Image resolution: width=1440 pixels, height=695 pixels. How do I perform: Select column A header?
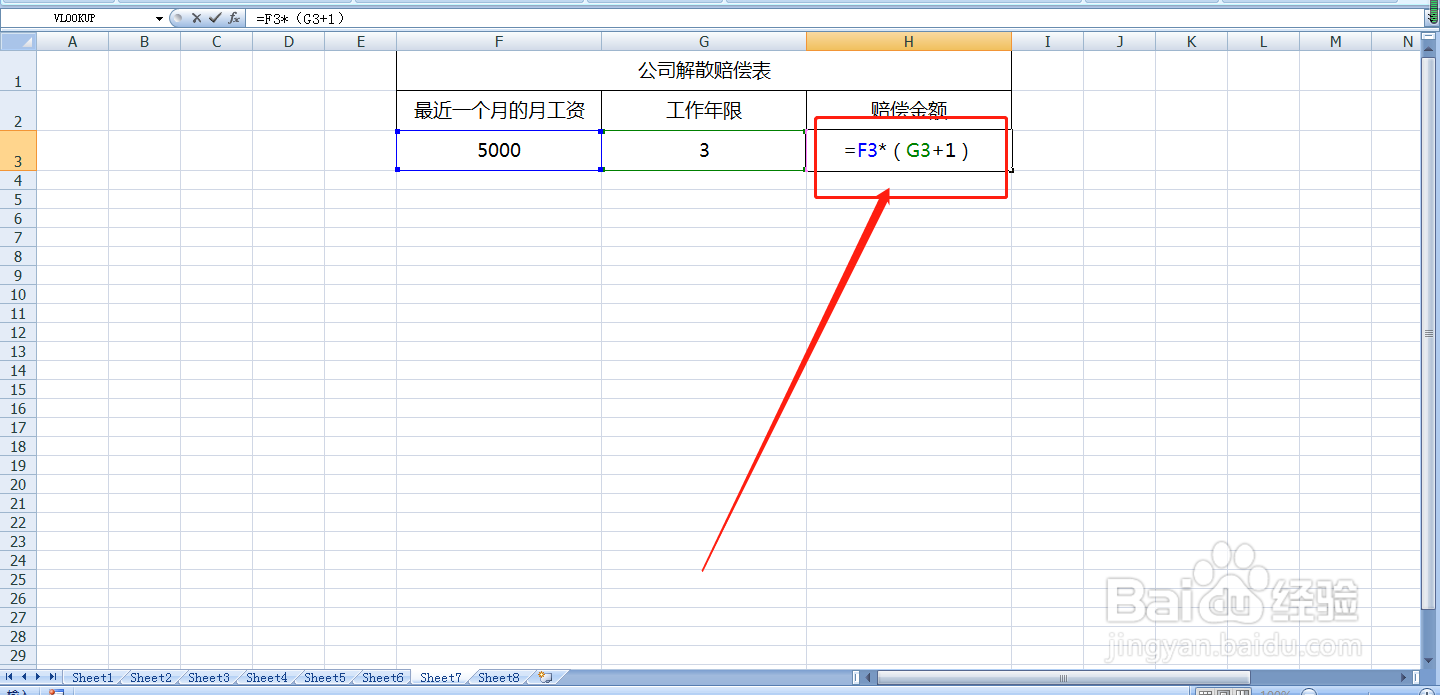click(x=72, y=41)
